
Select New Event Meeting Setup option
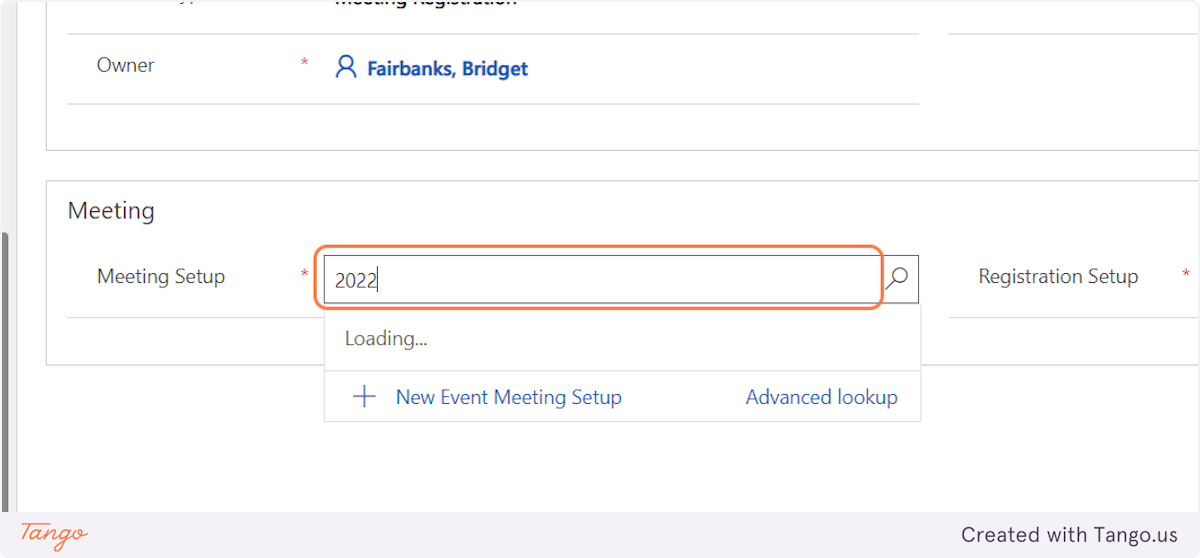508,397
